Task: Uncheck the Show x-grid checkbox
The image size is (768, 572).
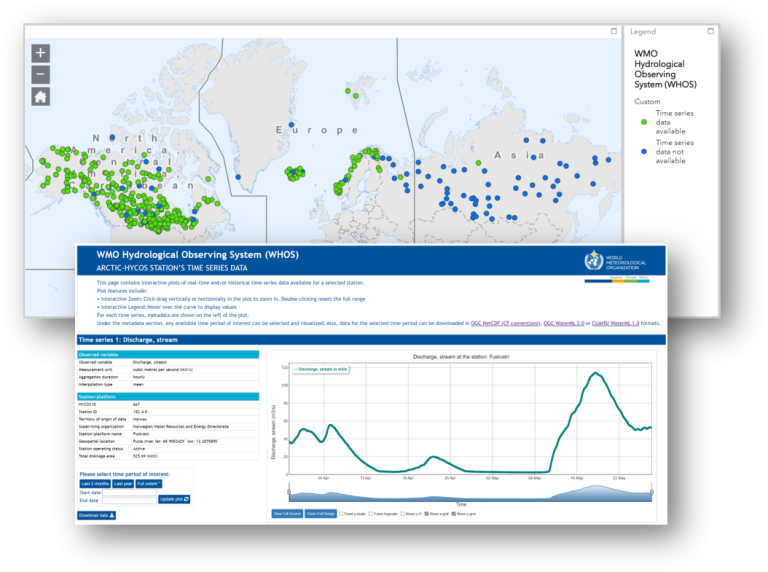Action: (x=427, y=514)
